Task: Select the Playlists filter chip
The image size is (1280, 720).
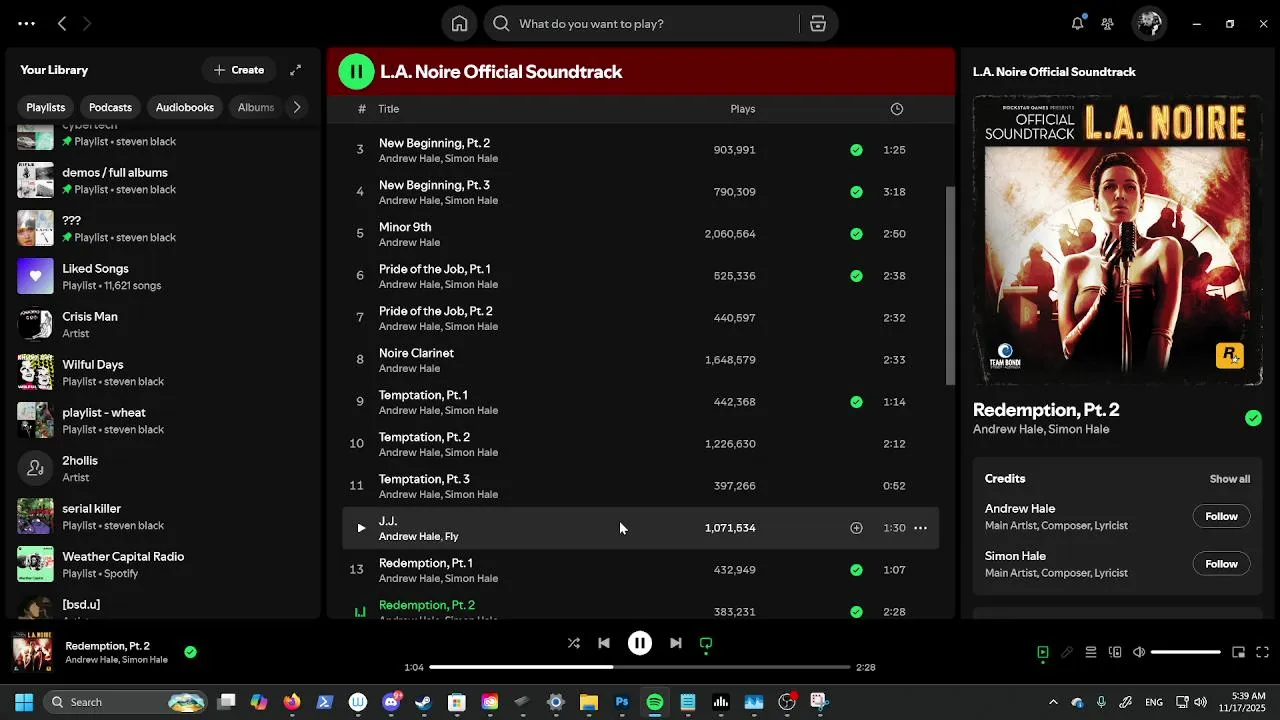Action: [x=46, y=107]
